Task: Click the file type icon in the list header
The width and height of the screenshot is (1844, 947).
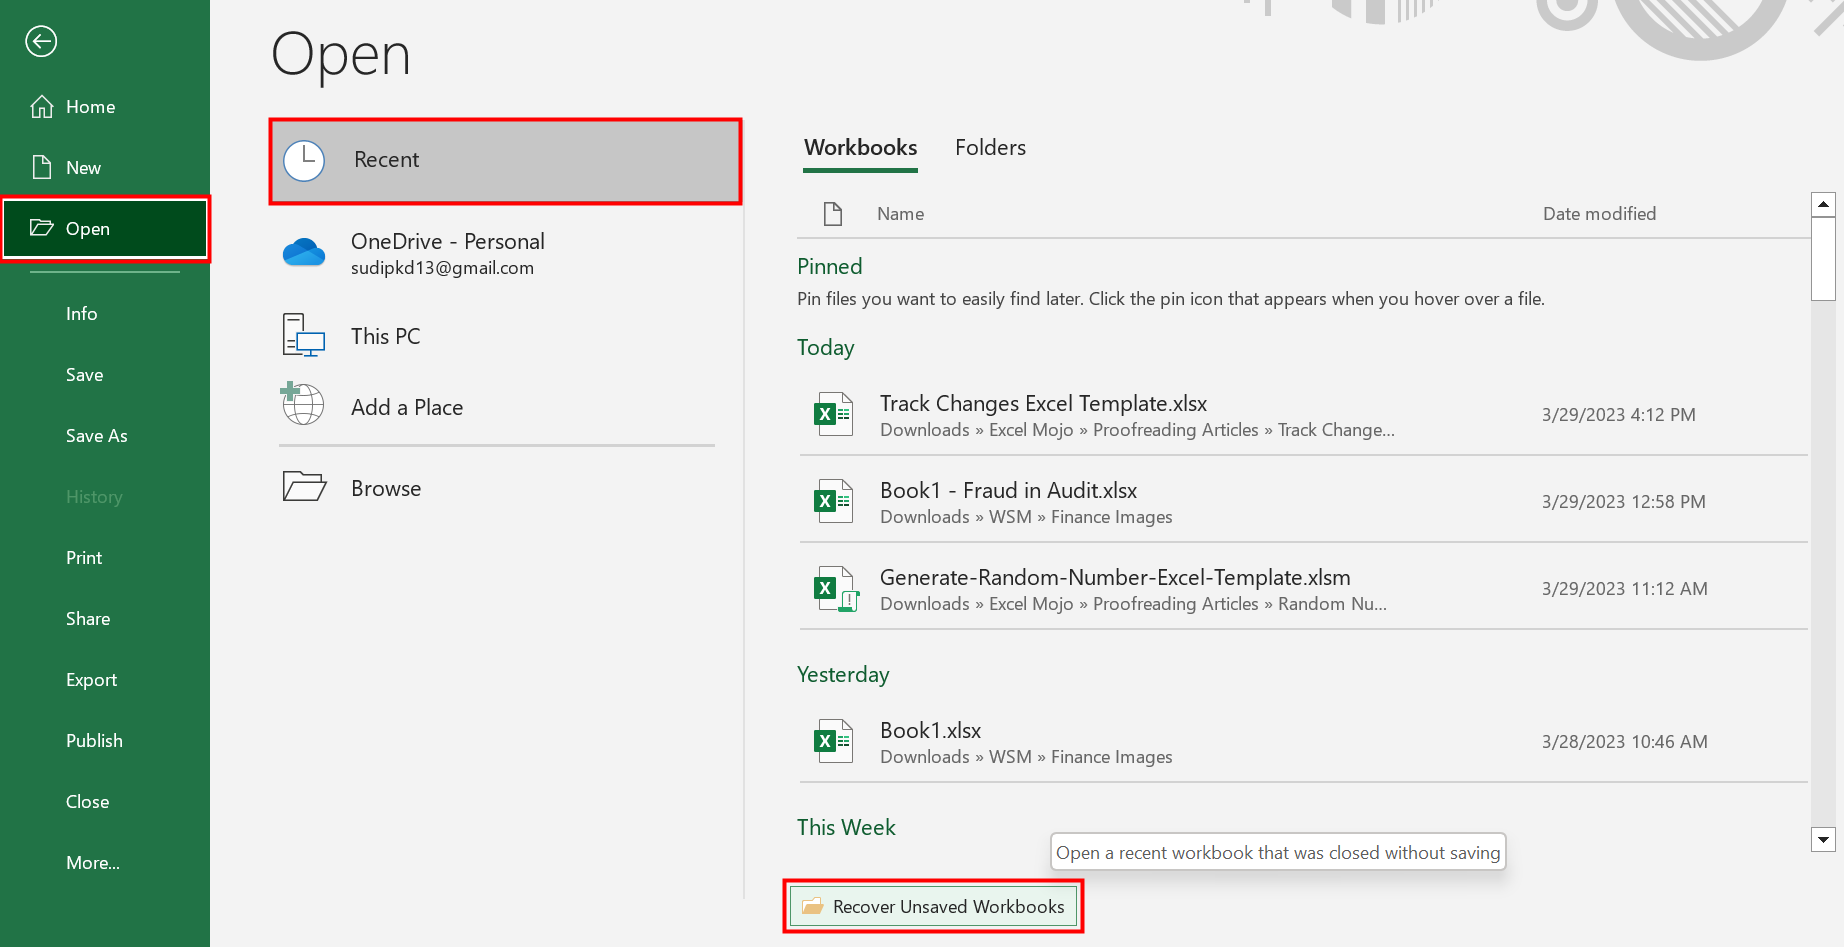Action: (x=832, y=213)
